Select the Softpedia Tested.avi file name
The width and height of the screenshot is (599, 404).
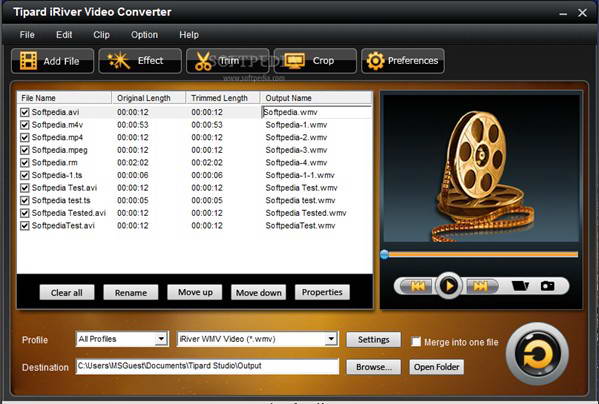69,213
